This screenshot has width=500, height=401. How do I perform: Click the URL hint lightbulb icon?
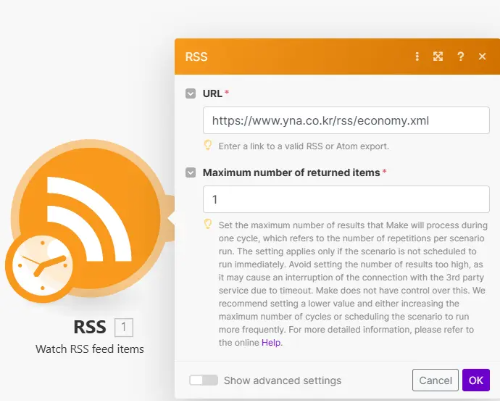[x=208, y=145]
